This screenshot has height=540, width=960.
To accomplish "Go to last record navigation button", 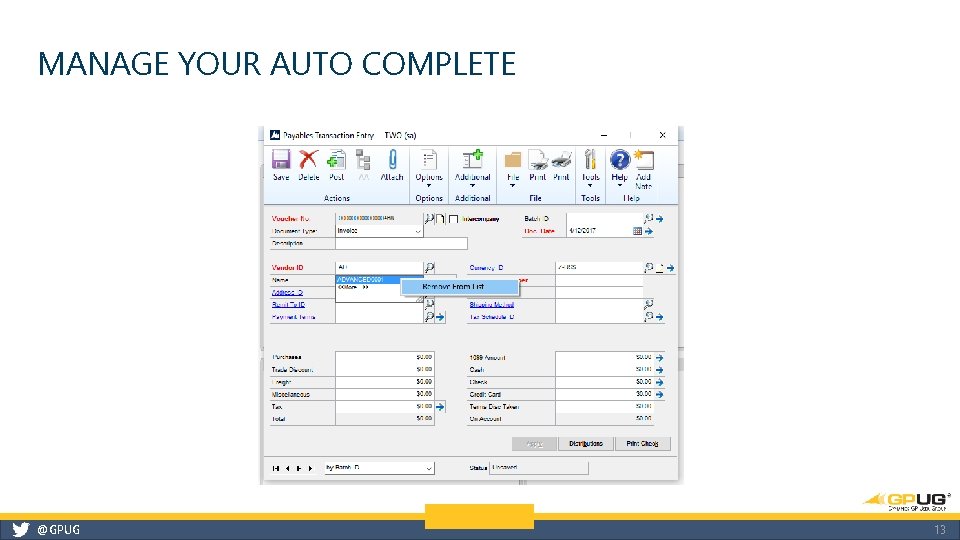I will tap(310, 468).
